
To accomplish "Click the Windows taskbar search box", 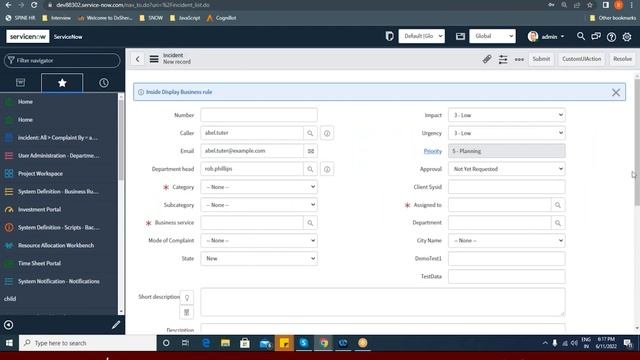I will pos(87,343).
